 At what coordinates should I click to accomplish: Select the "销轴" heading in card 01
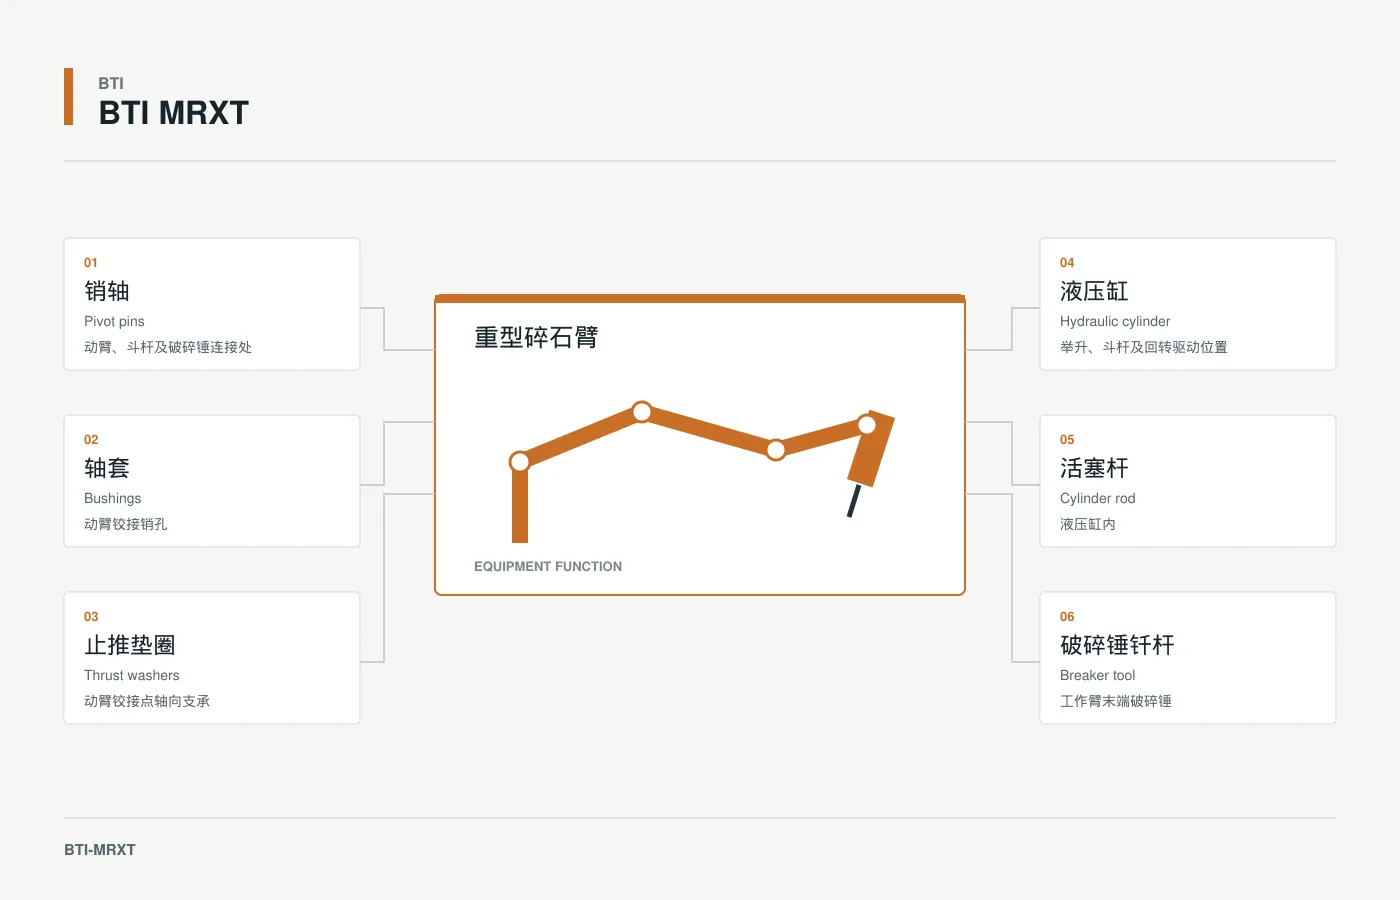(107, 291)
